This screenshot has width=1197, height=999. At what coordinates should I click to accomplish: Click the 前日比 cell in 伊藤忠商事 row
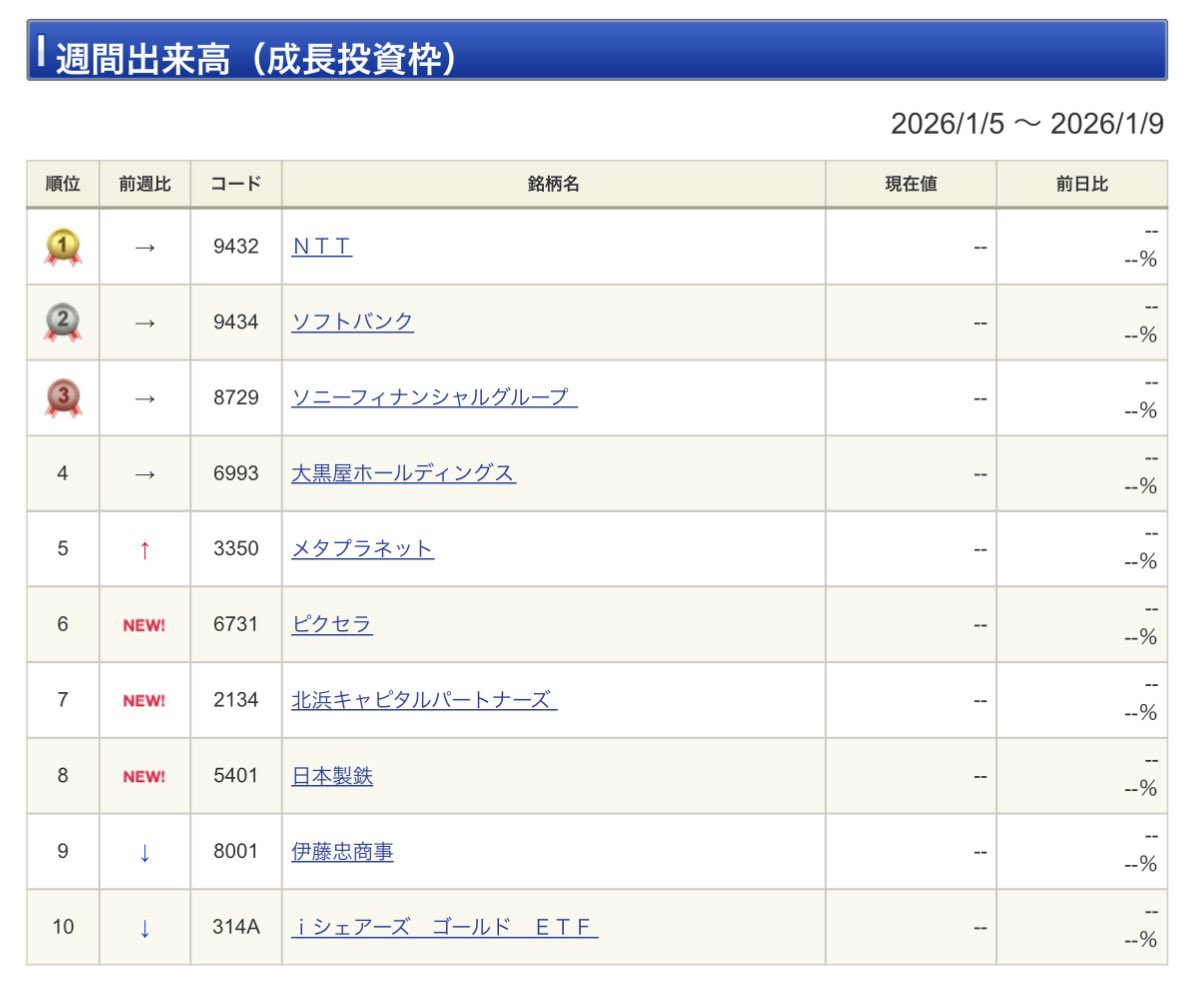tap(1082, 852)
